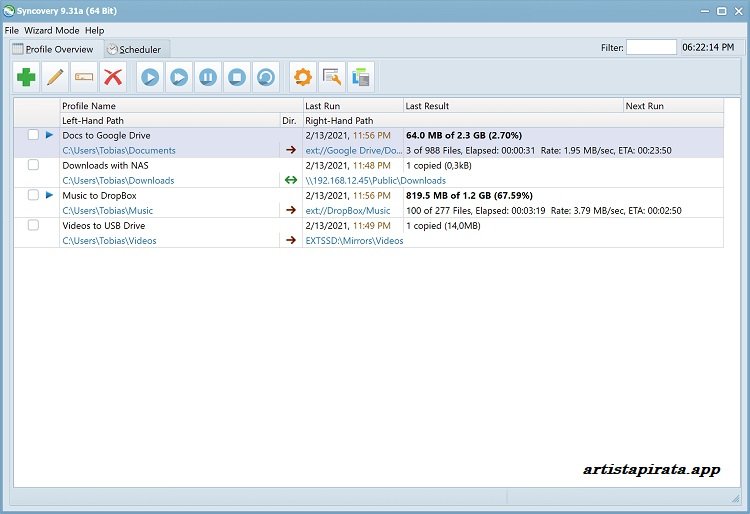Click the window resize grip in the corner
Screen dimensions: 750x514
tap(736, 498)
